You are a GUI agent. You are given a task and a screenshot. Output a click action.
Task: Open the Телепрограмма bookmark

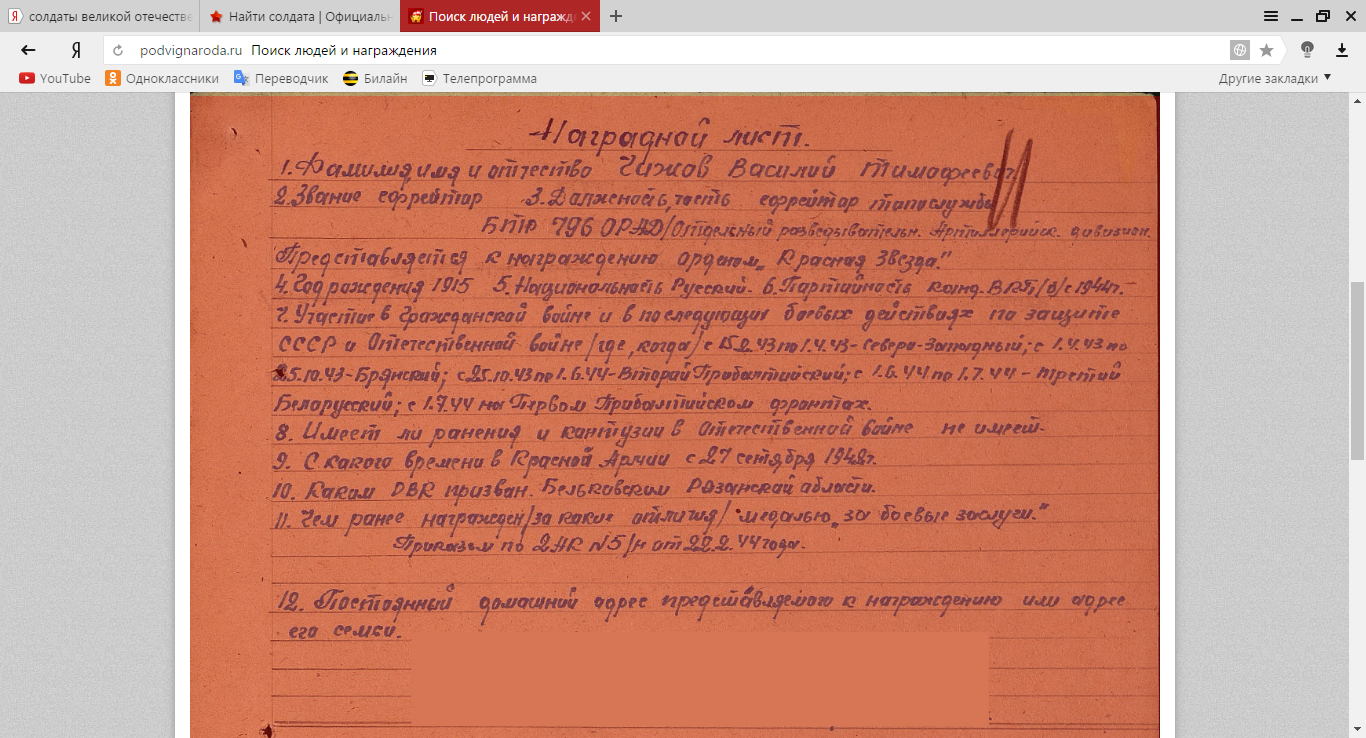[x=479, y=78]
